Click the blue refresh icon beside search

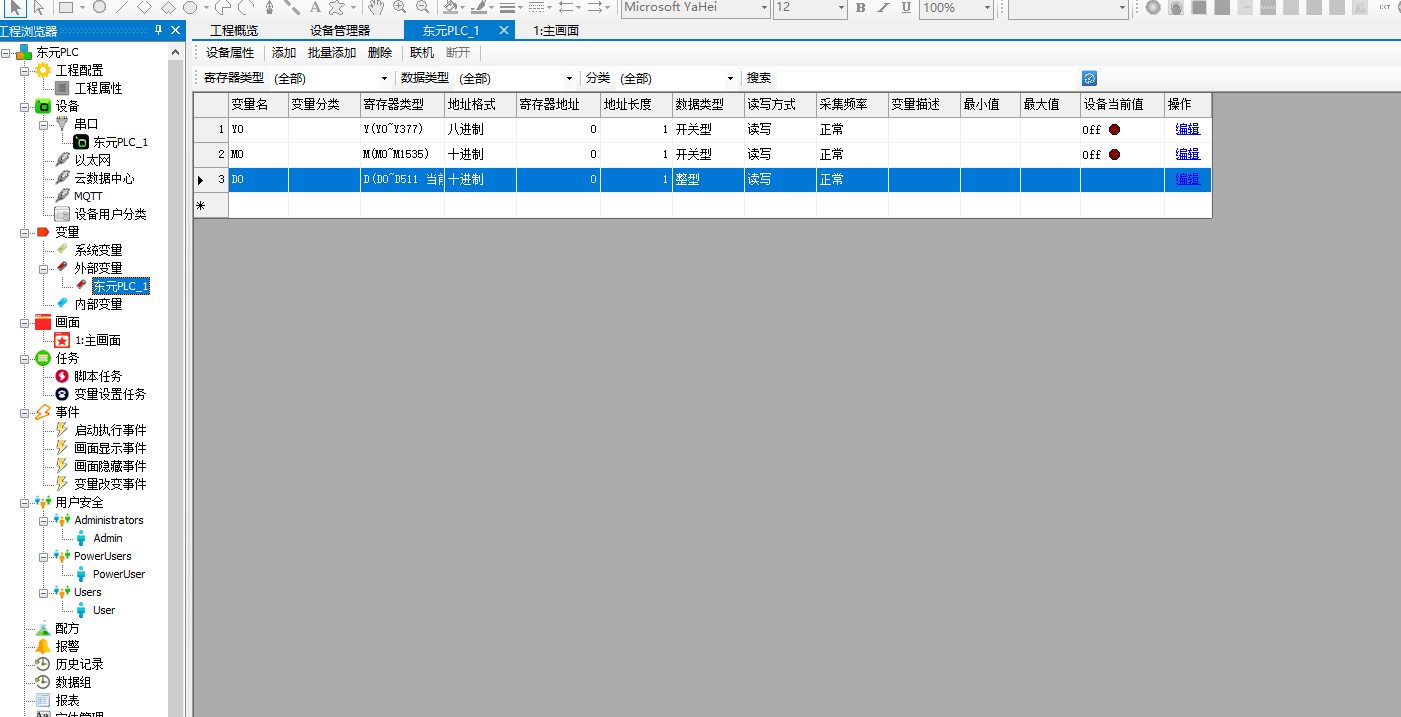(x=1090, y=78)
